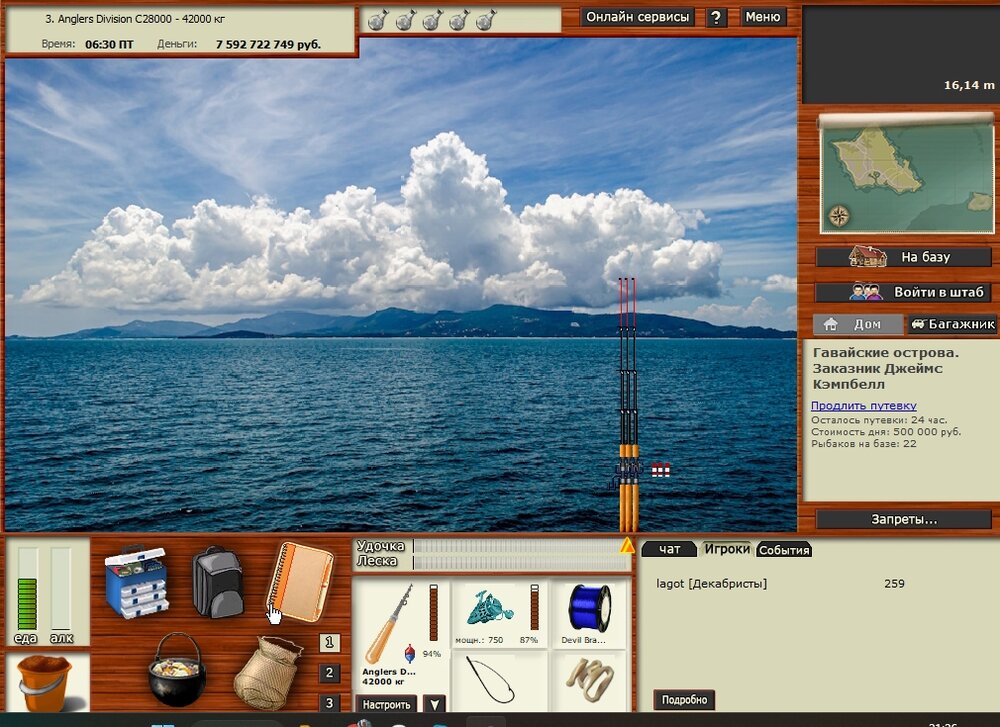1000x727 pixels.
Task: Click the red-blue float icon near 94%
Action: pyautogui.click(x=410, y=654)
